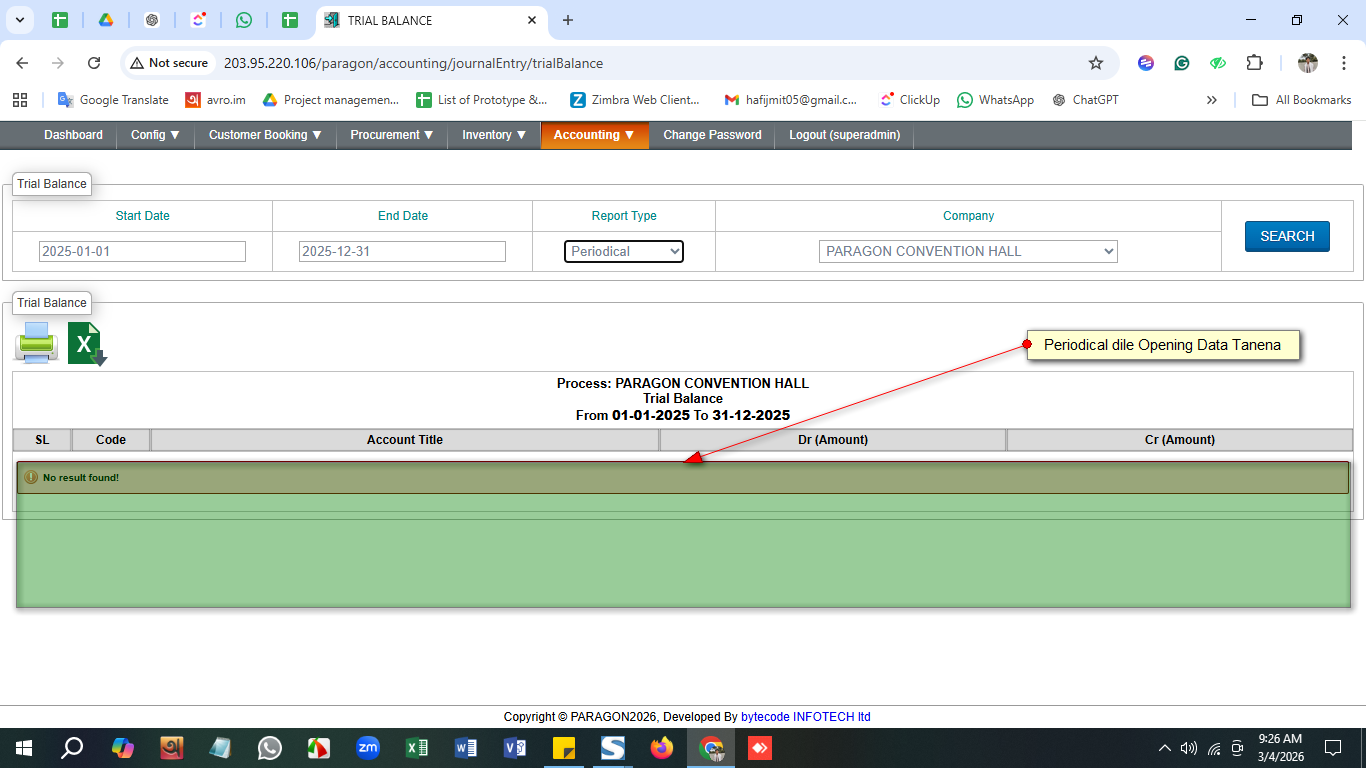Open the ClickUp bookmark
Image resolution: width=1366 pixels, height=768 pixels.
tap(909, 100)
